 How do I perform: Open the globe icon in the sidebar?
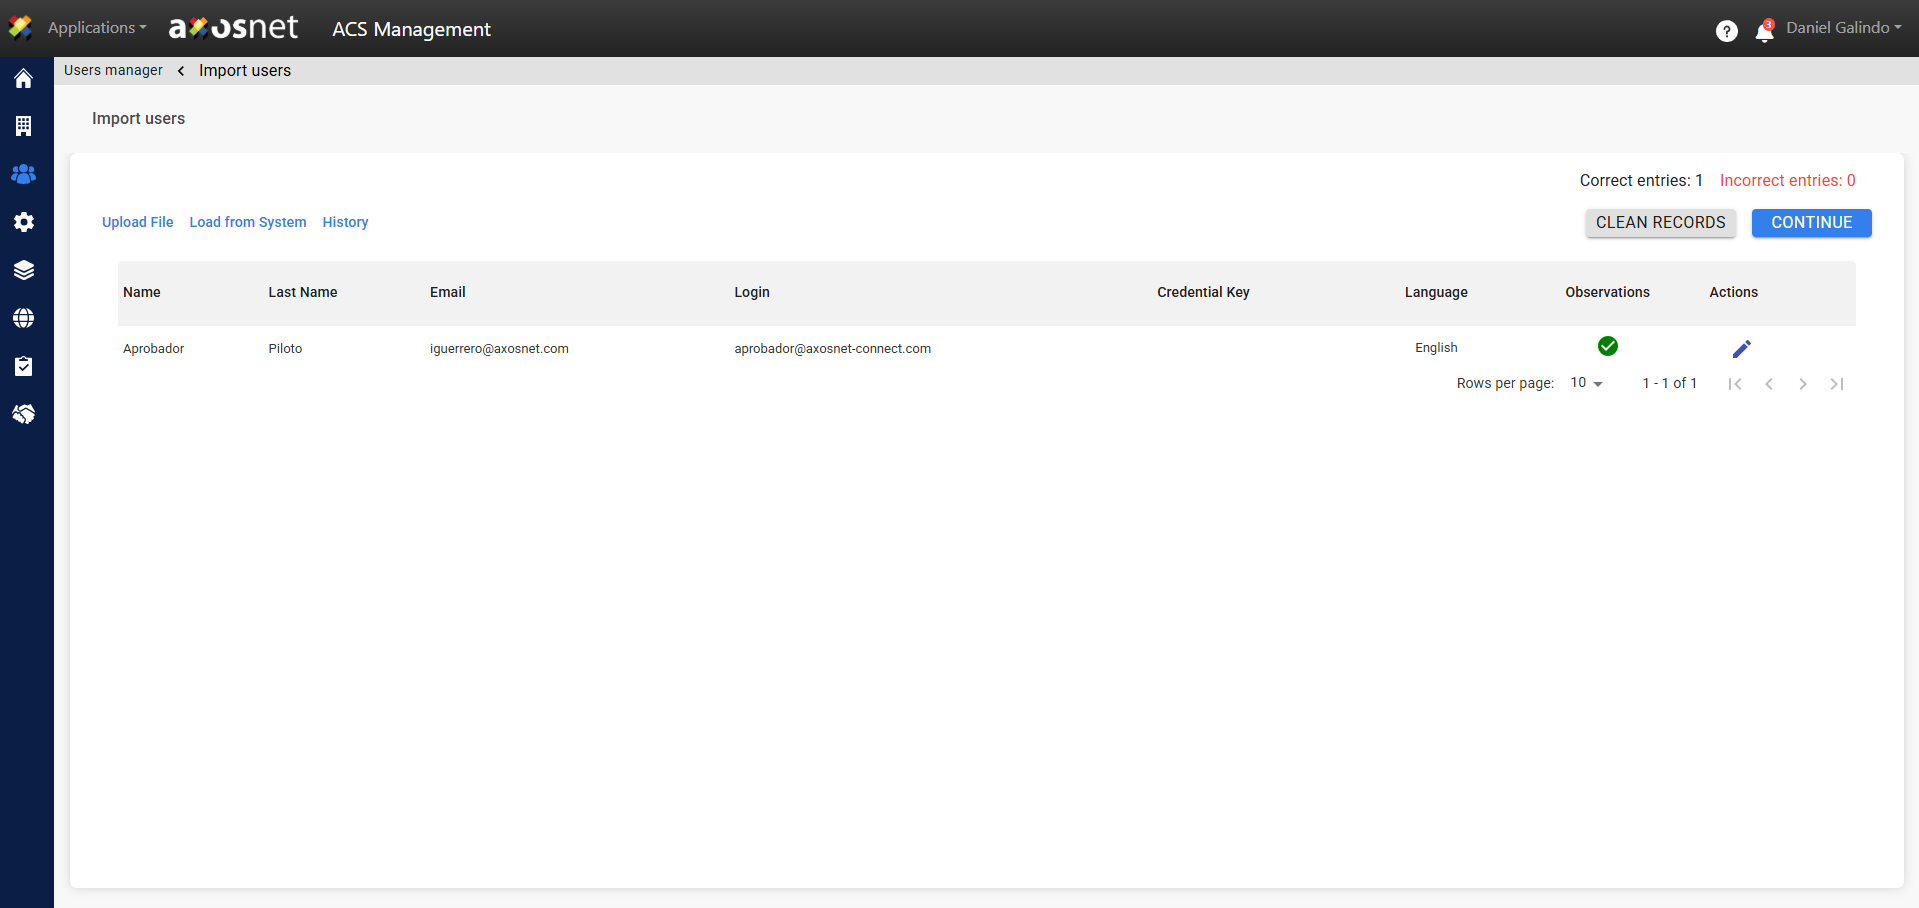[x=24, y=318]
